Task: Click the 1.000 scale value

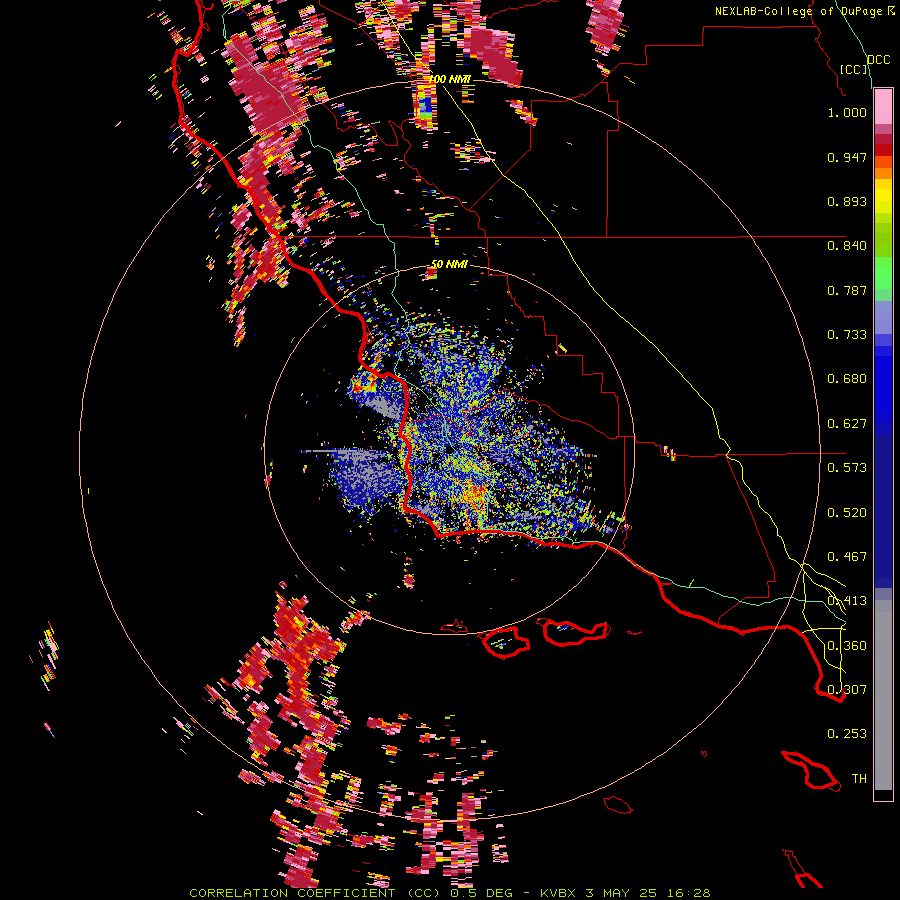Action: 847,113
